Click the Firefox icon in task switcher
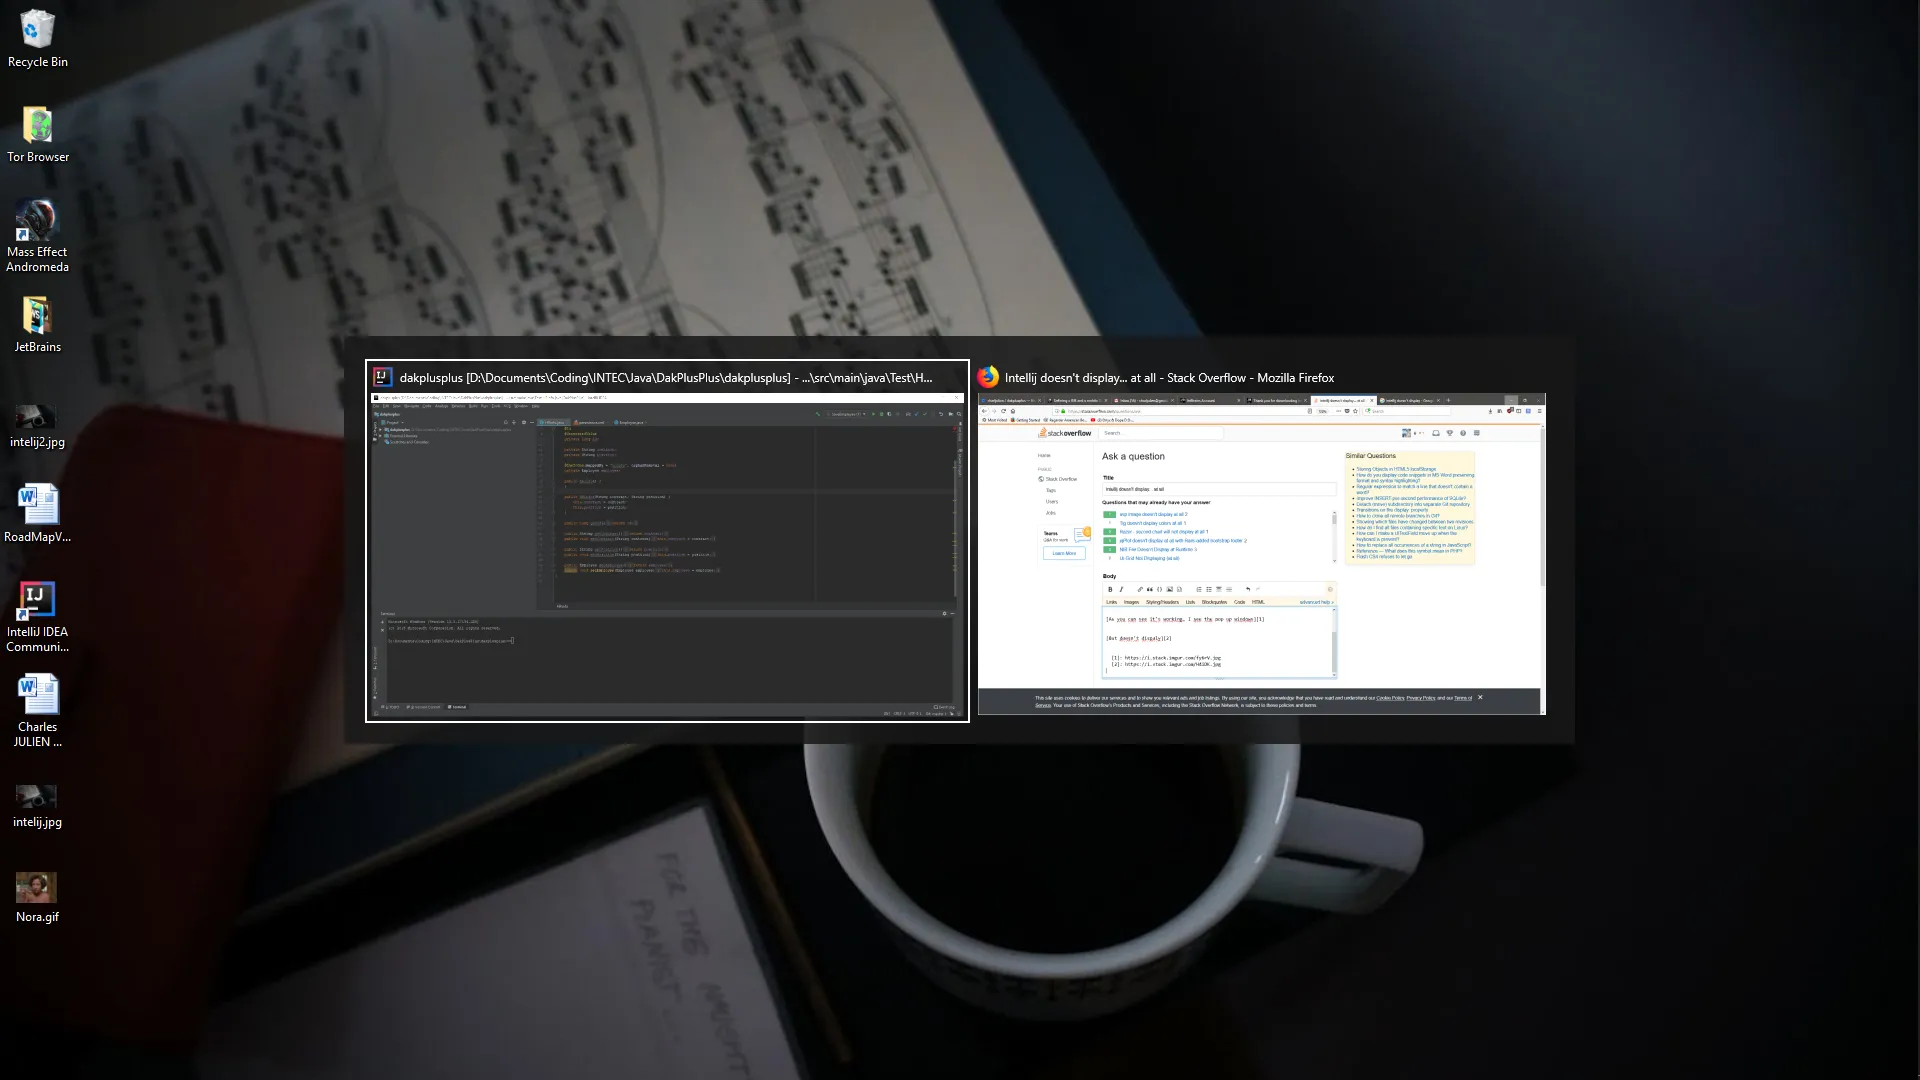Viewport: 1920px width, 1080px height. click(x=988, y=377)
